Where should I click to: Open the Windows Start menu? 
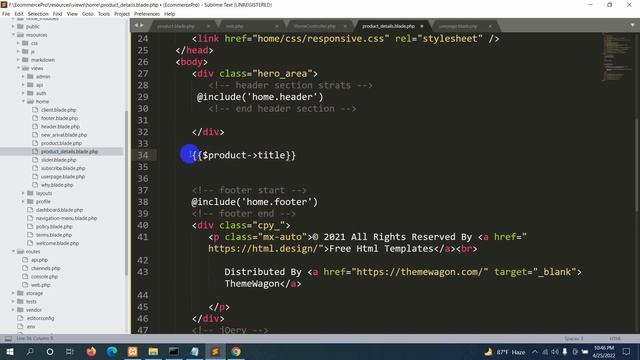[9, 351]
